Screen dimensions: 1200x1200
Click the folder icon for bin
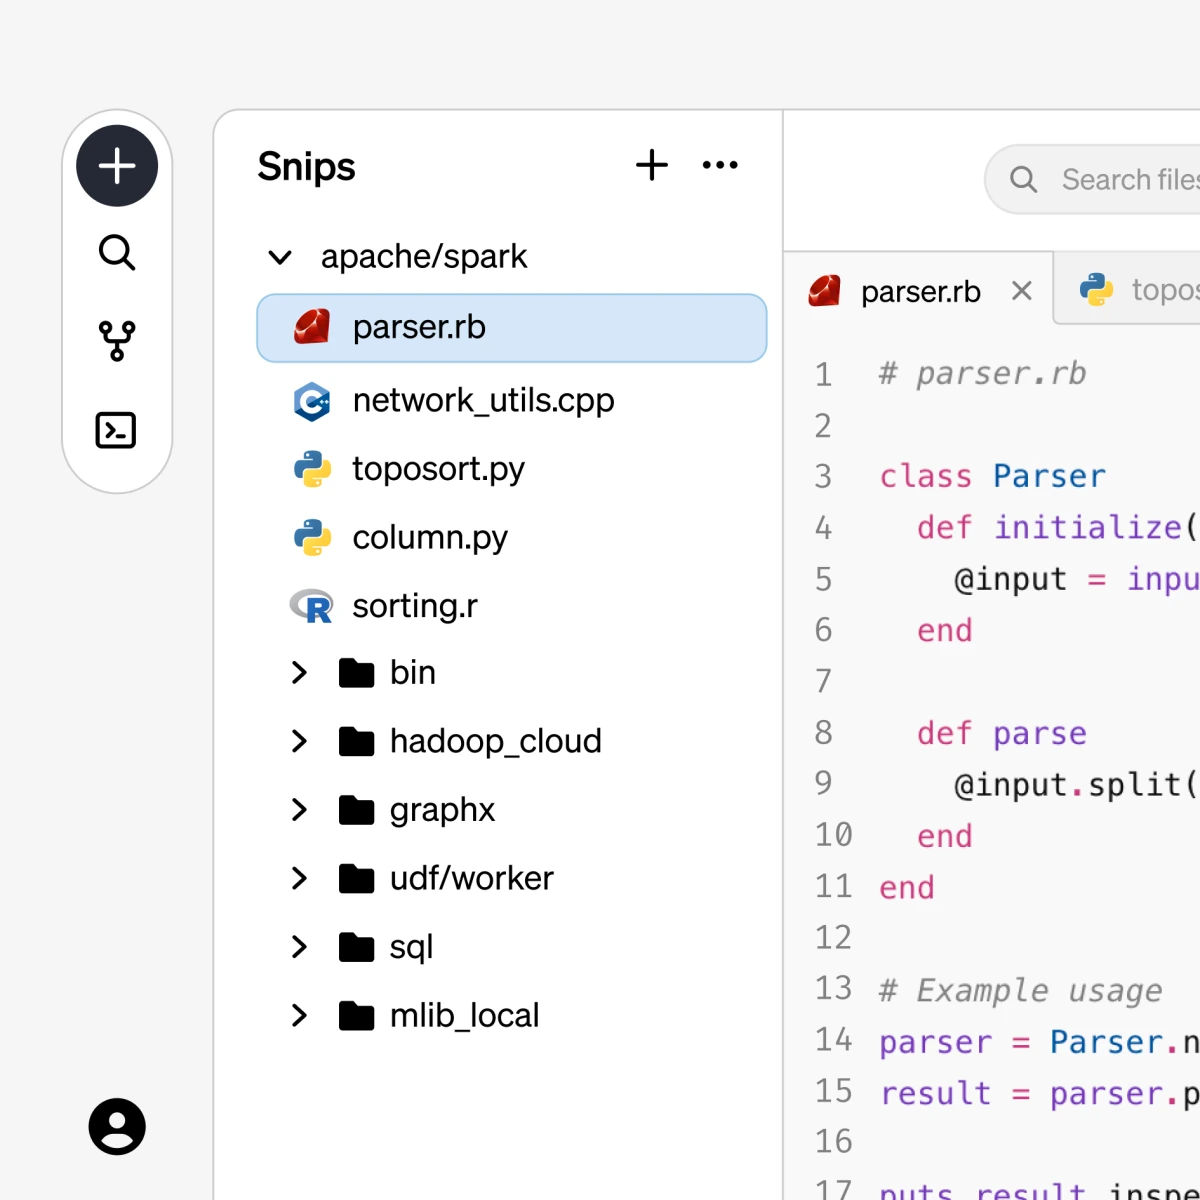click(x=356, y=673)
